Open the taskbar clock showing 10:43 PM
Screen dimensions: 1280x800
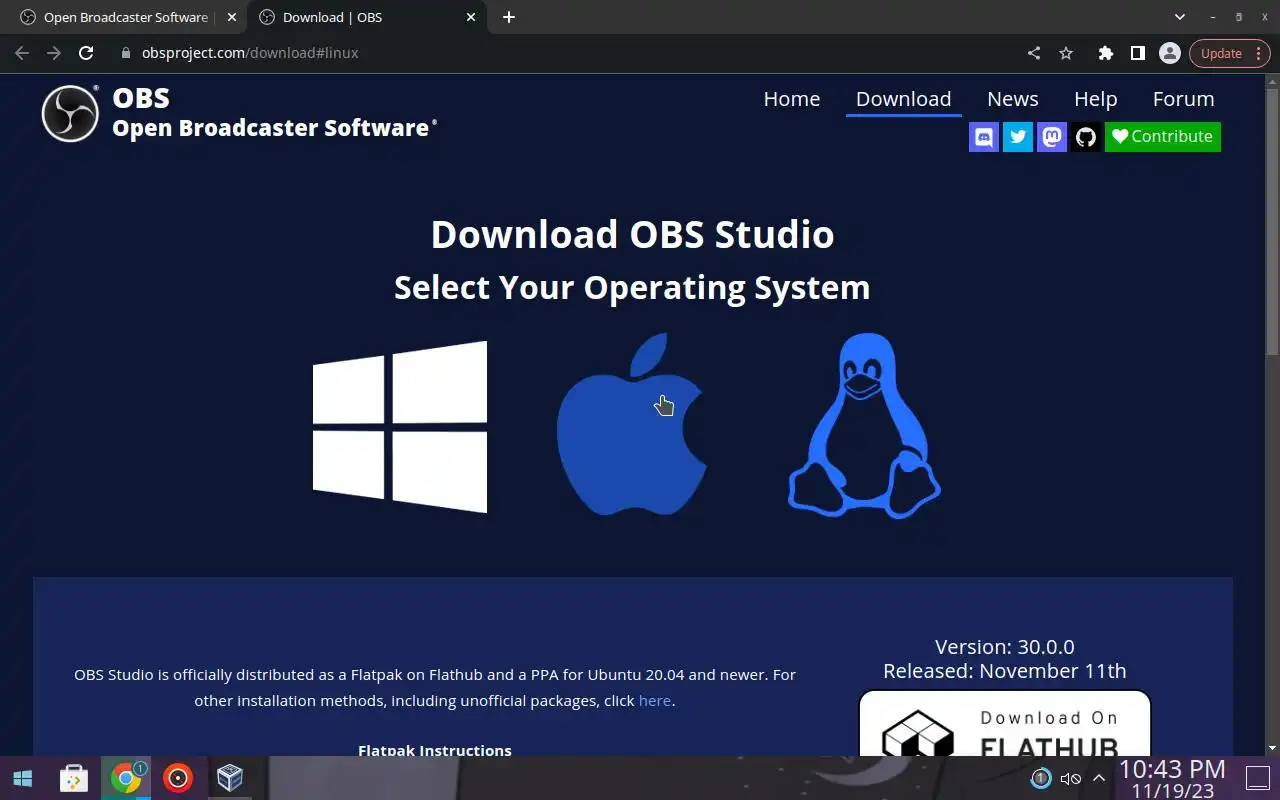[1172, 779]
